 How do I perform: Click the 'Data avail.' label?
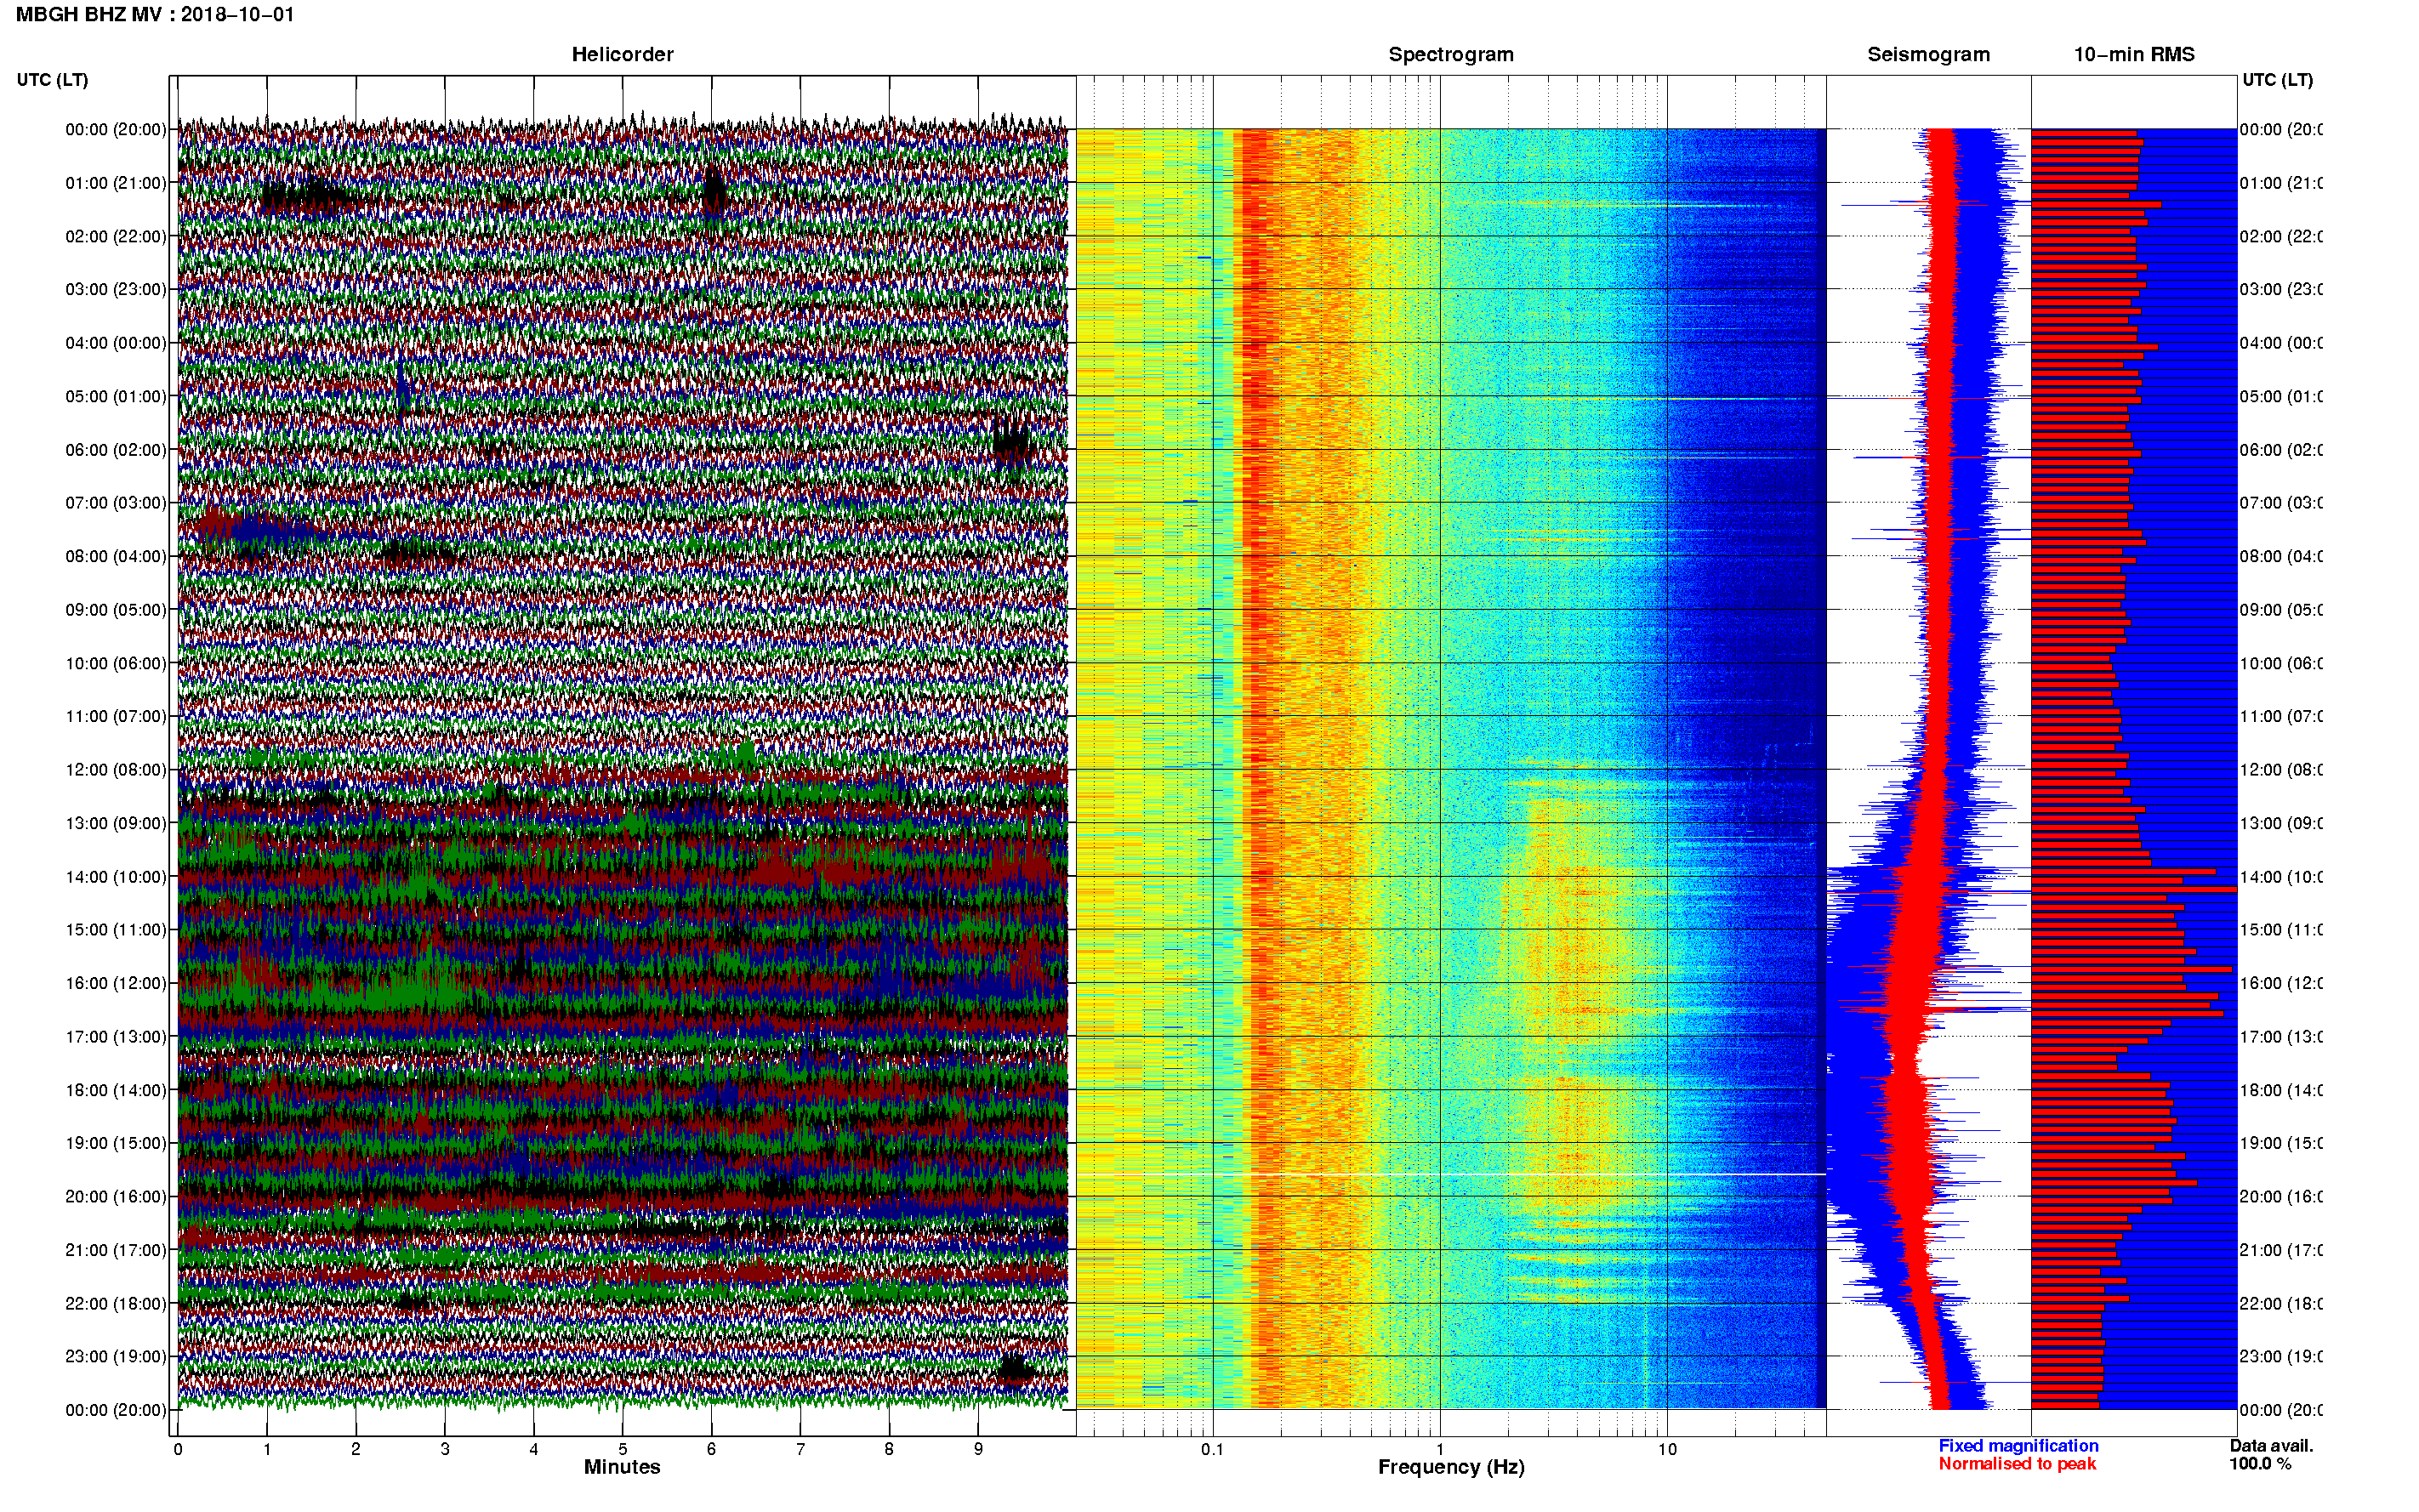tap(2271, 1446)
